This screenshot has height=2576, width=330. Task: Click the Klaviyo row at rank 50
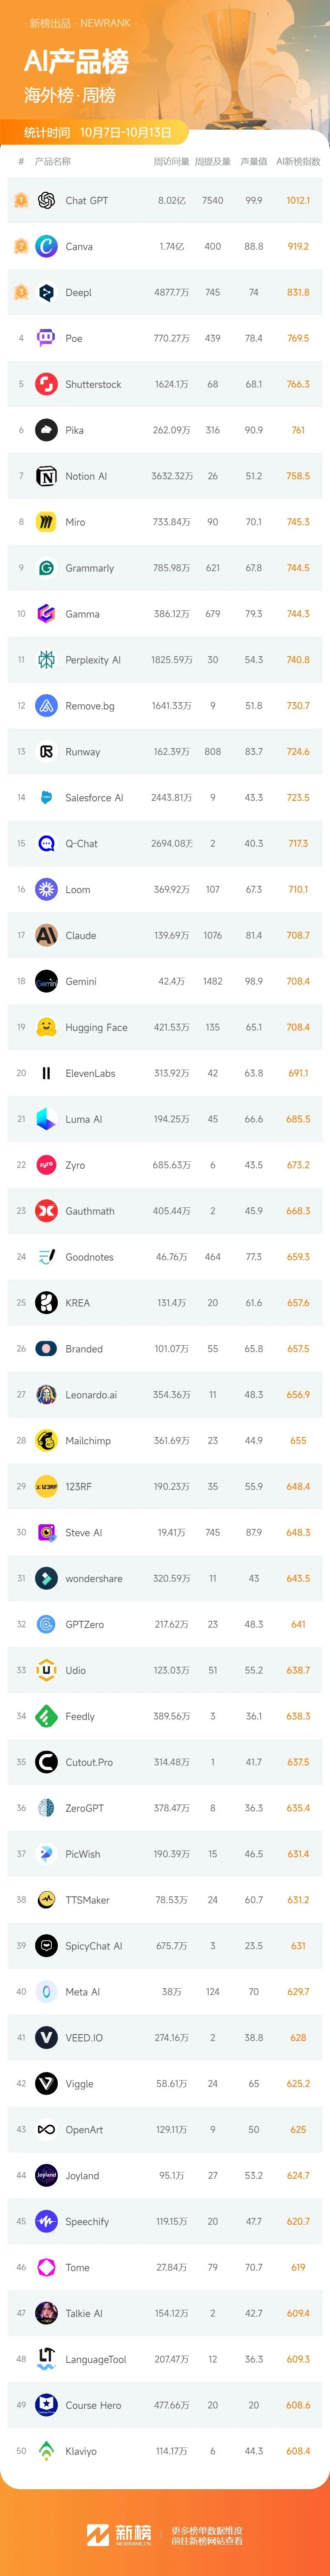coord(165,2450)
